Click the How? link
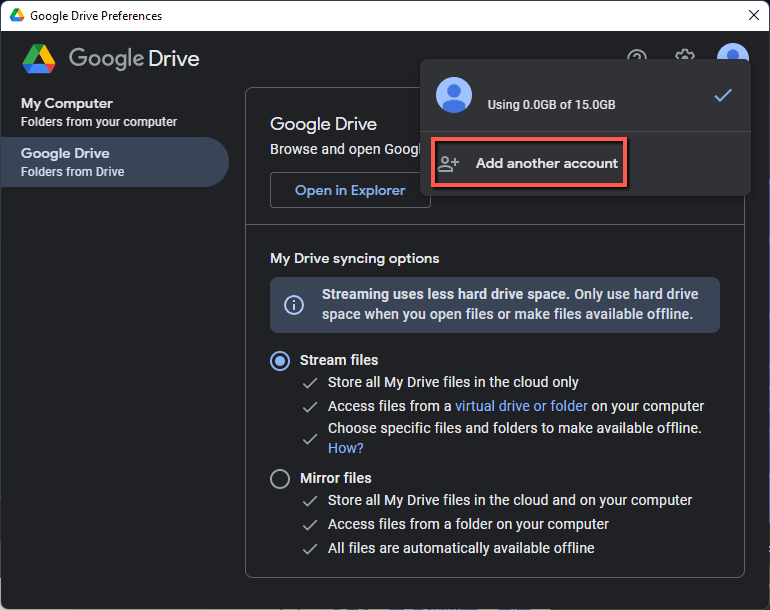770x610 pixels. (346, 448)
